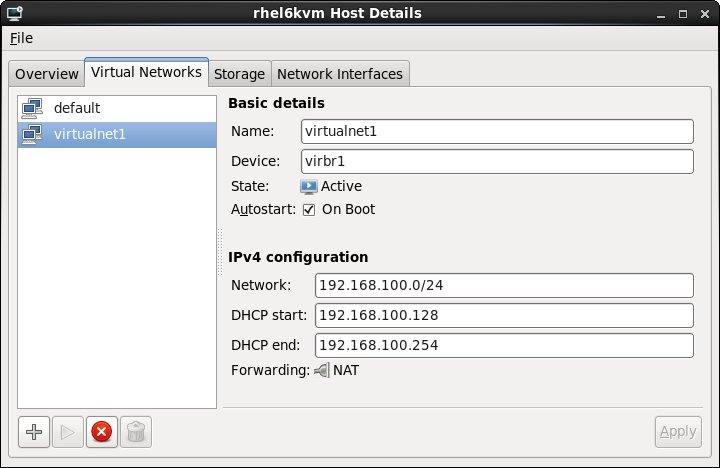Click the pane divider handle
720x468 pixels.
(x=219, y=252)
